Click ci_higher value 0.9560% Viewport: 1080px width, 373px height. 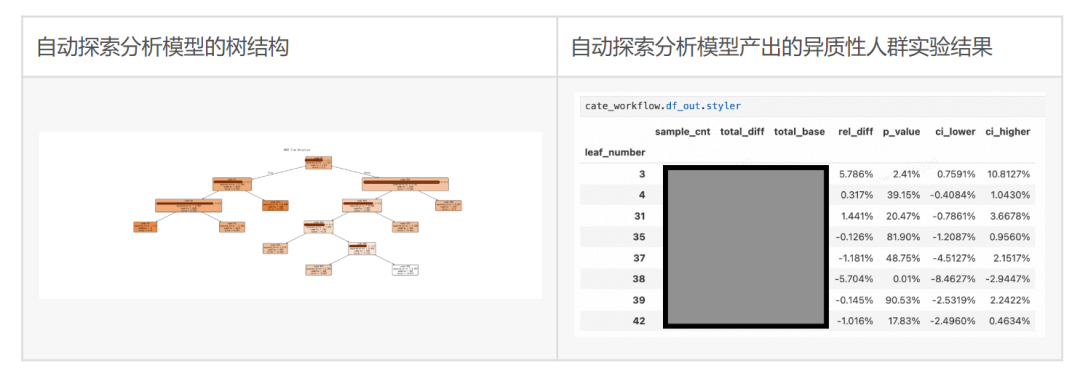click(1011, 237)
